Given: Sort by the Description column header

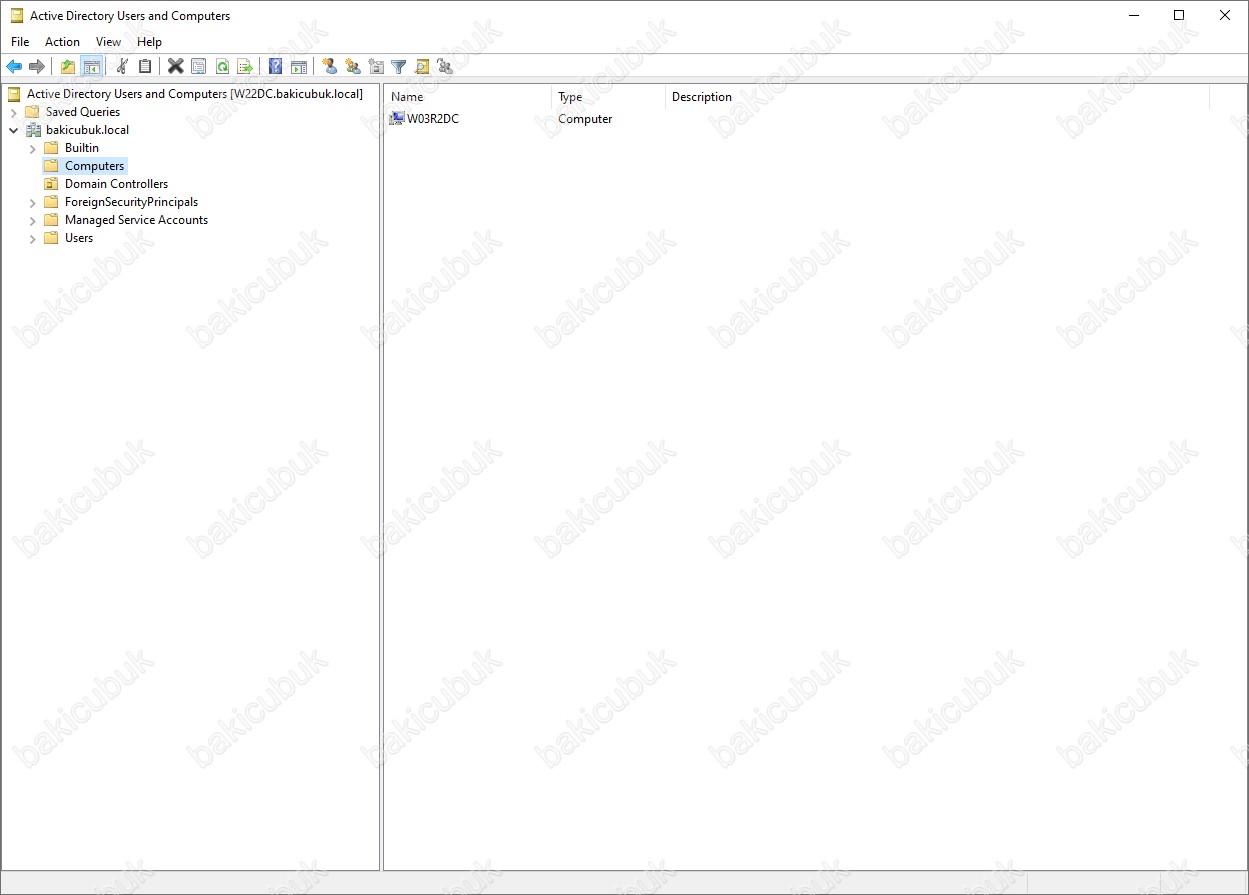Looking at the screenshot, I should tap(937, 97).
